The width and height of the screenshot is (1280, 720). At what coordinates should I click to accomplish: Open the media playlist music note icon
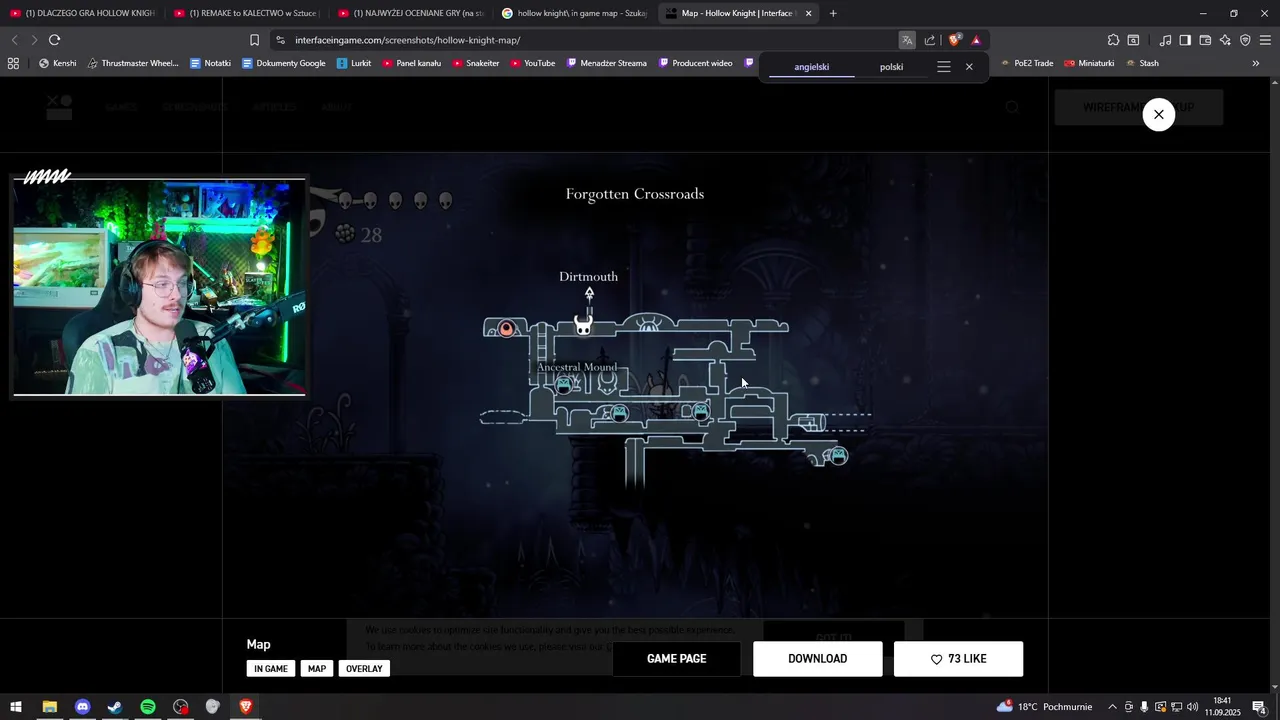[x=1165, y=40]
